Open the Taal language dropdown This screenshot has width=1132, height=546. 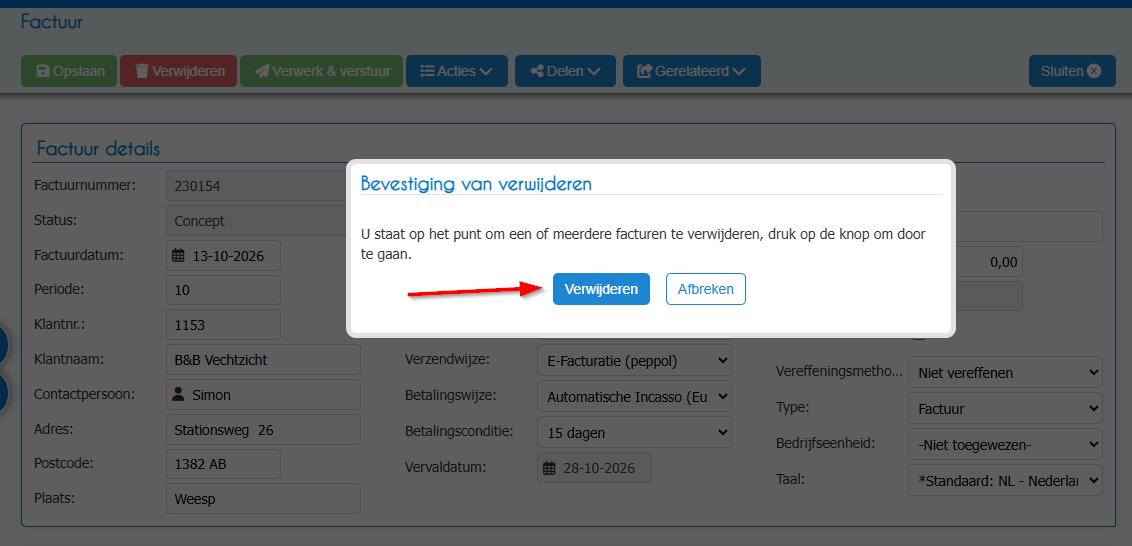[x=1006, y=481]
